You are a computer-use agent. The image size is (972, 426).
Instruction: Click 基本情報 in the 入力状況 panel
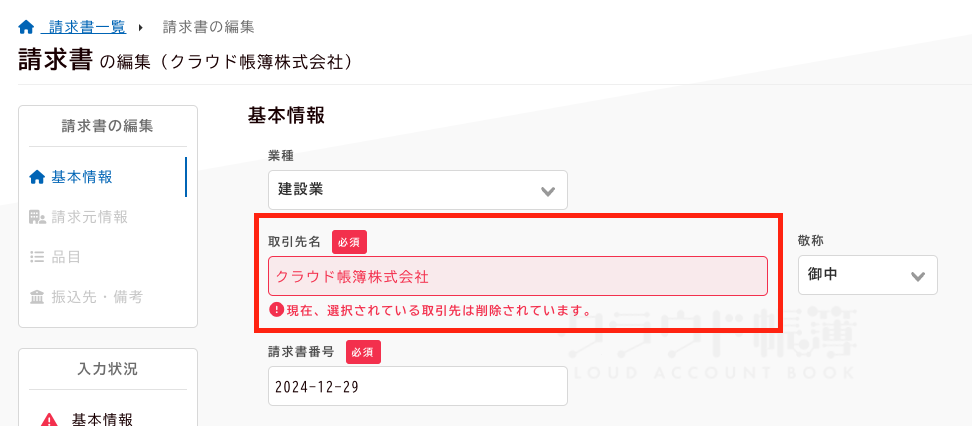(x=102, y=419)
